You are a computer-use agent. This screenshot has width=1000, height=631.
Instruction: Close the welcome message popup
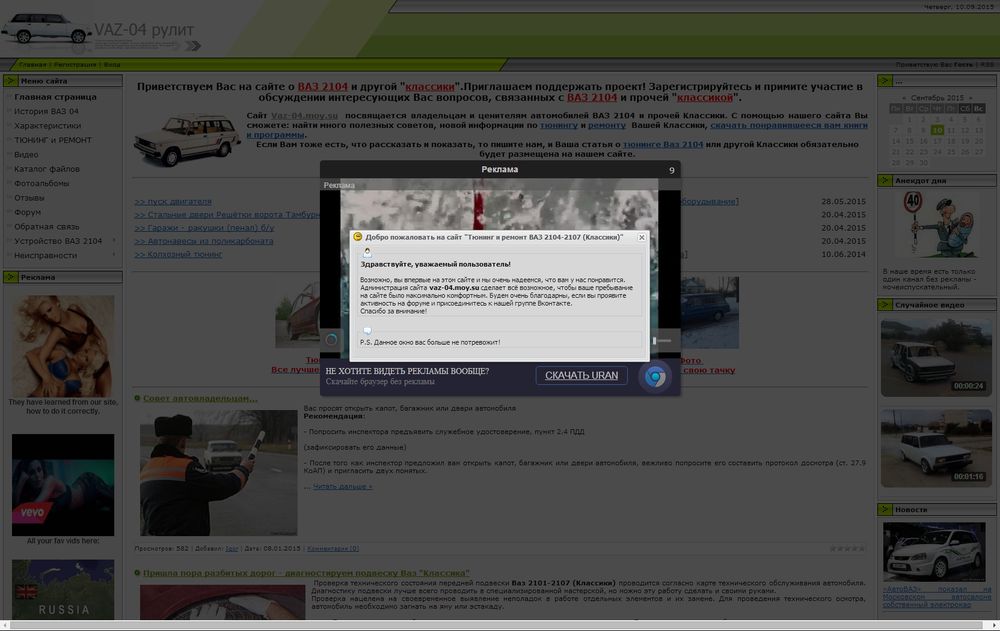point(642,237)
